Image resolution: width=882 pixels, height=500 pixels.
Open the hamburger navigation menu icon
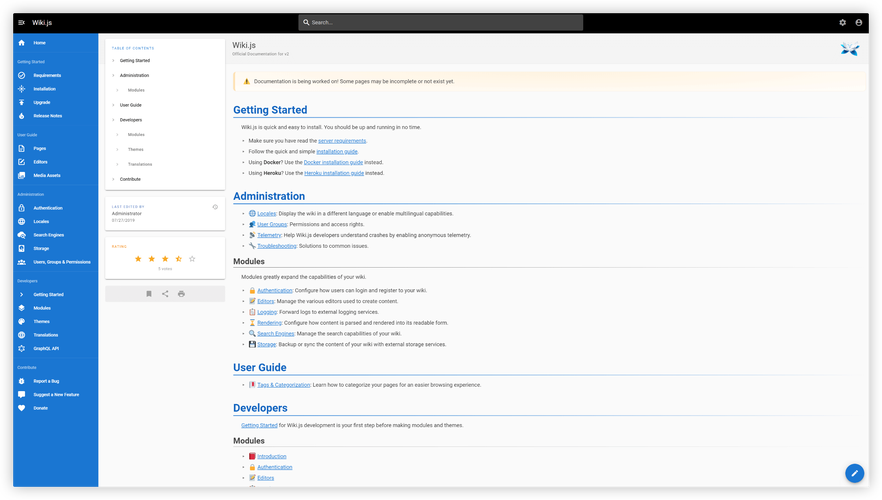(21, 22)
